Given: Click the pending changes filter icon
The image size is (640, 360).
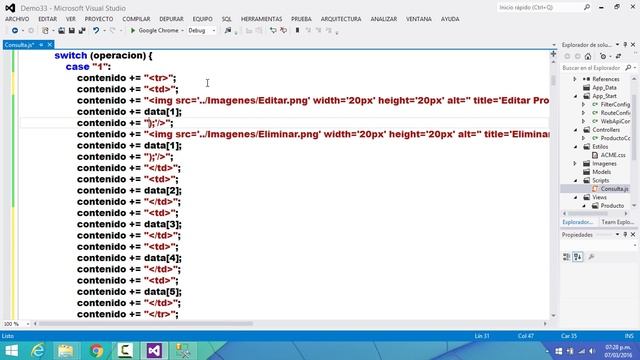Looking at the screenshot, I should click(x=603, y=56).
